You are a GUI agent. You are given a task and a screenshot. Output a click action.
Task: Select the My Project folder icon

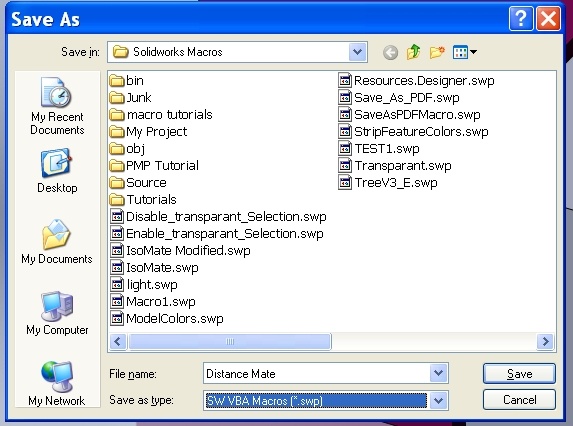[x=117, y=132]
